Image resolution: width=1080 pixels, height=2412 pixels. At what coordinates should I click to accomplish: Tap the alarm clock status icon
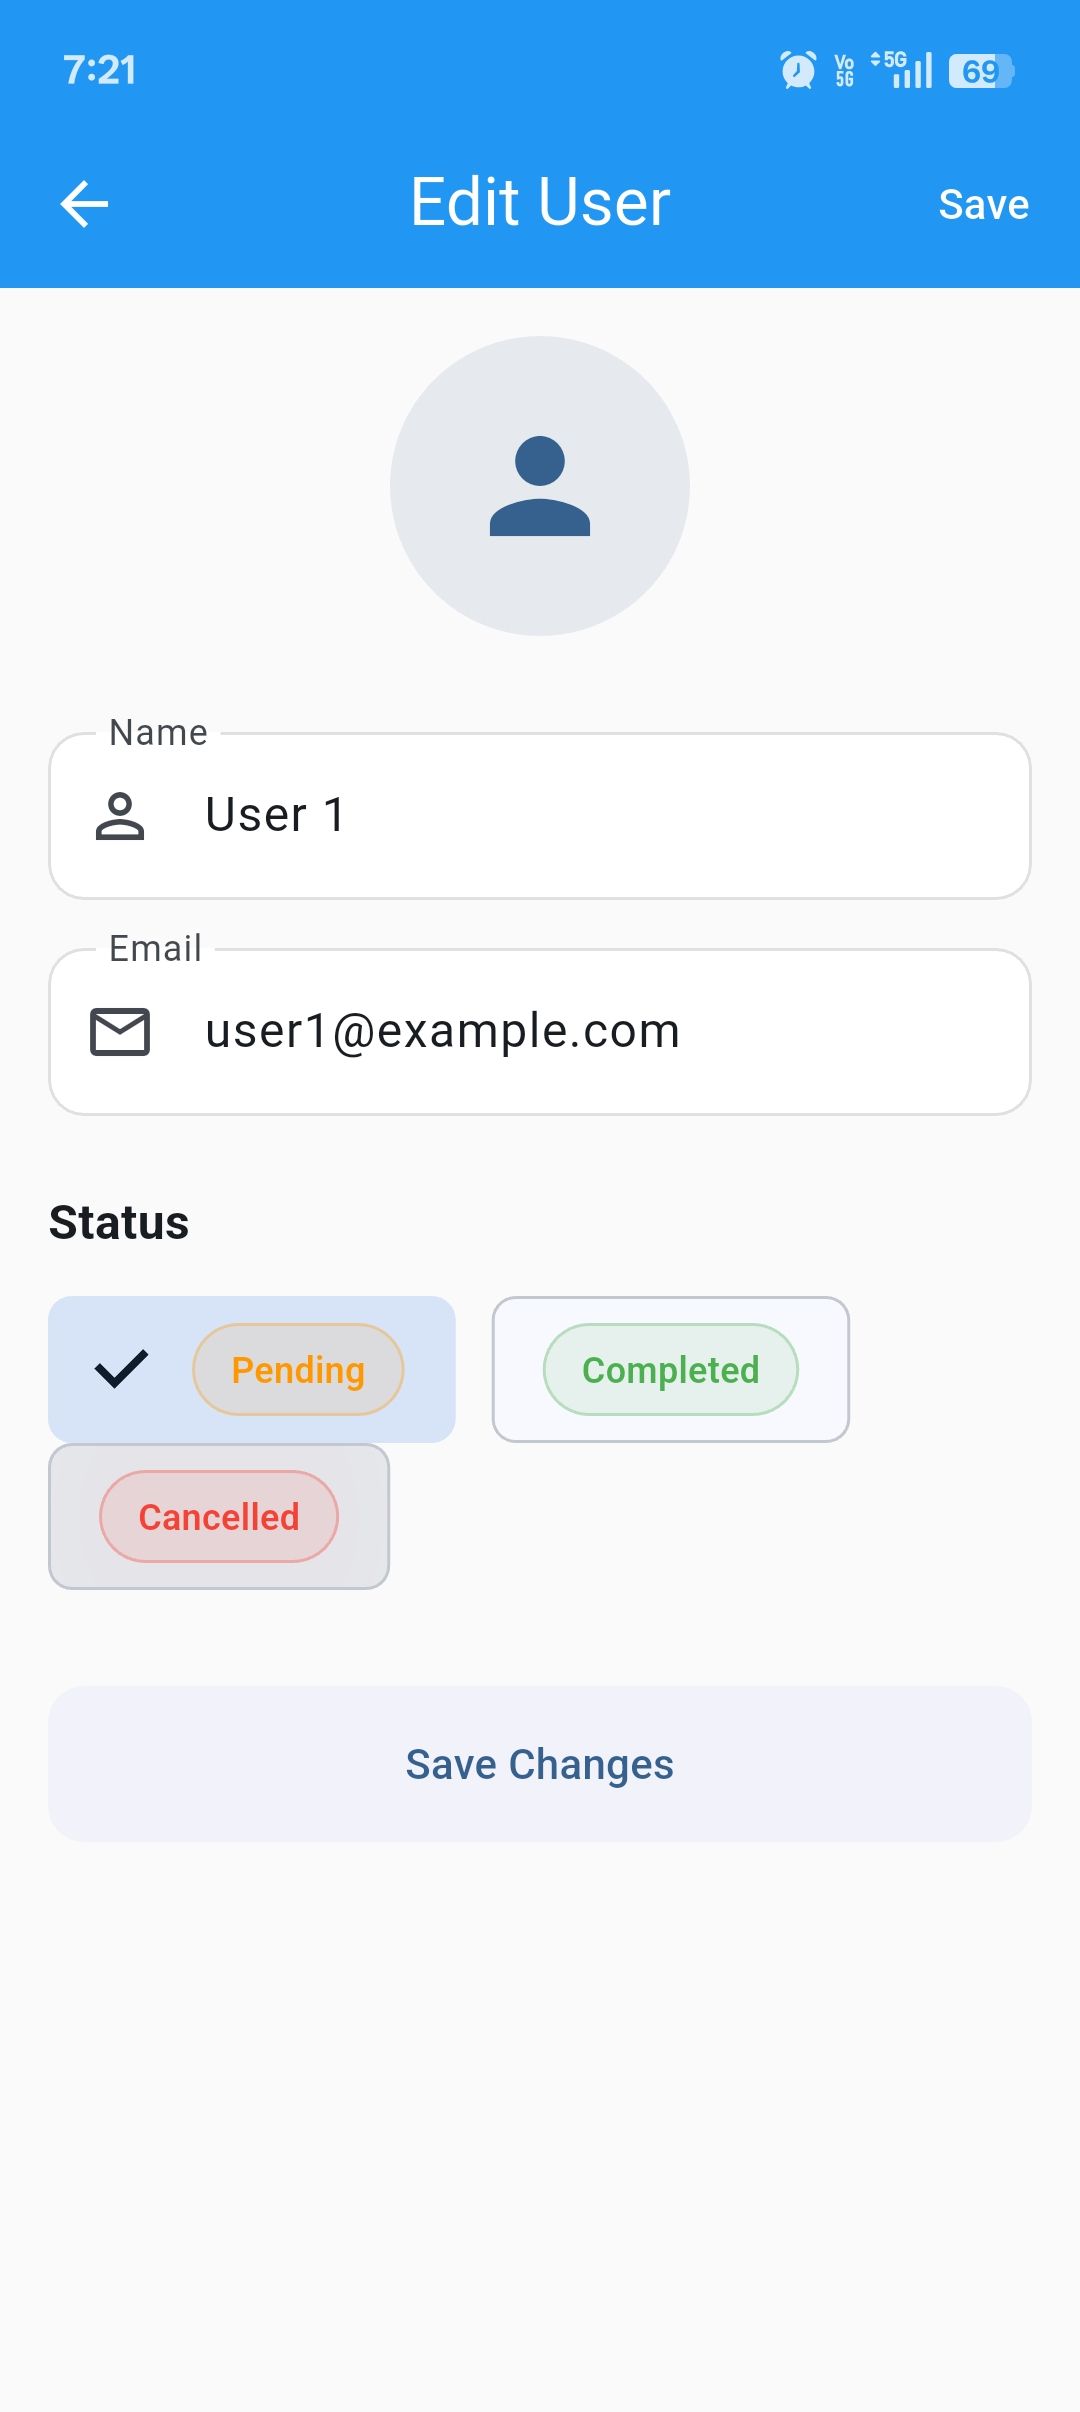click(798, 70)
